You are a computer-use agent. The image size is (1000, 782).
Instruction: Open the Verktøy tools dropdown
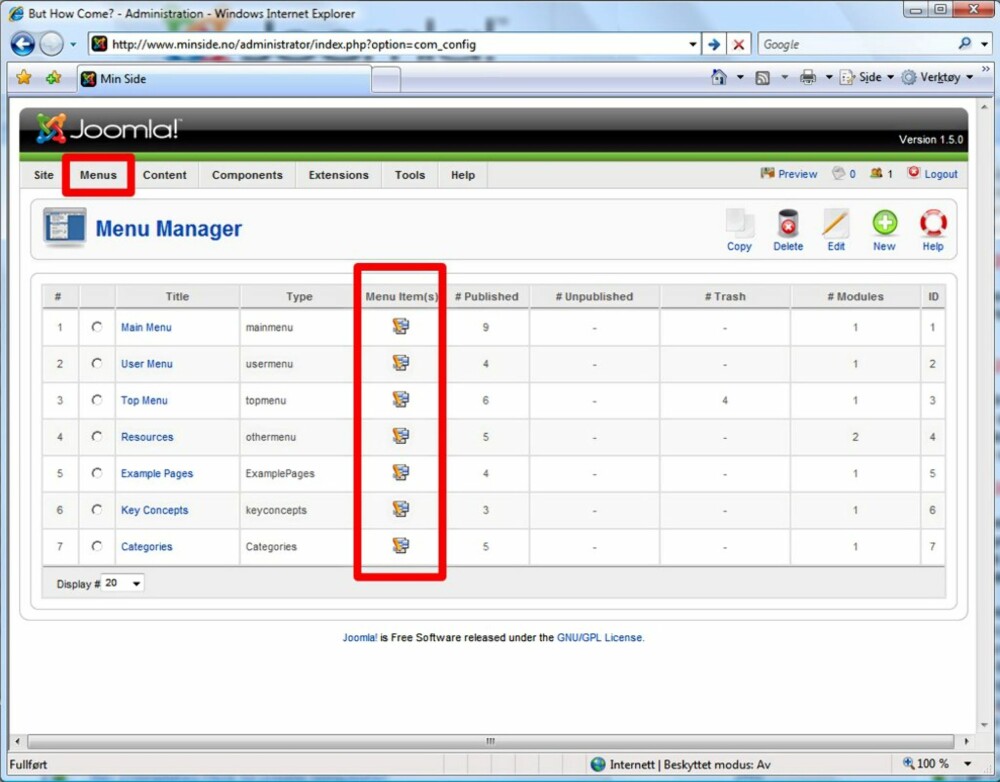[x=938, y=77]
